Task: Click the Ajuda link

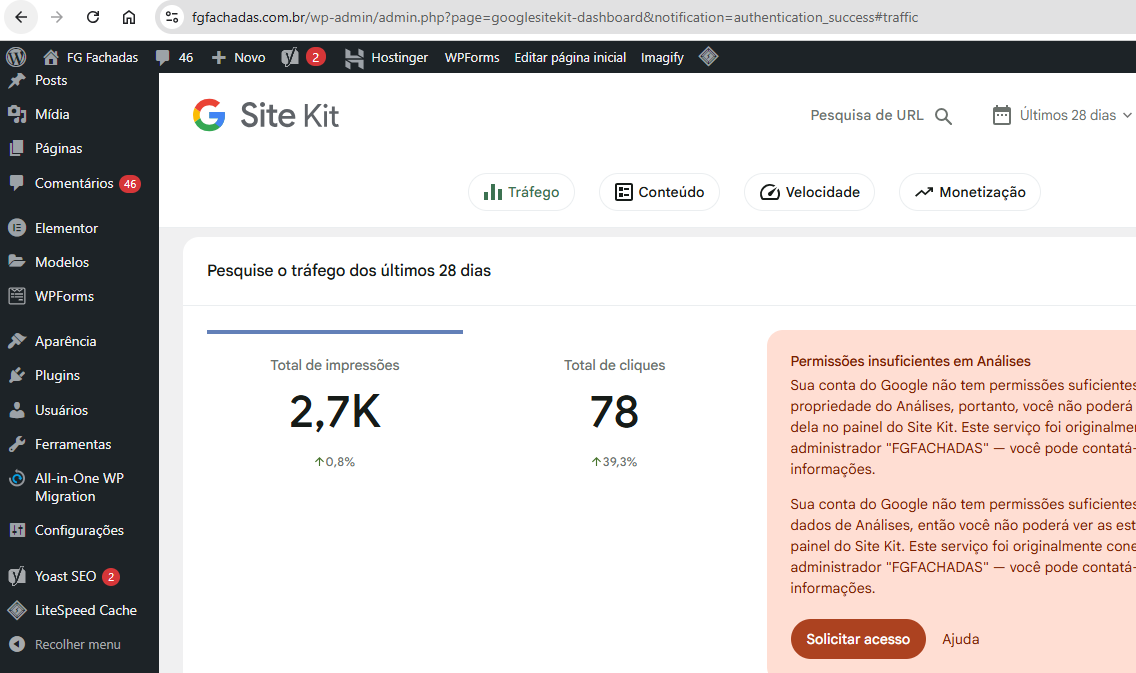Action: click(960, 639)
